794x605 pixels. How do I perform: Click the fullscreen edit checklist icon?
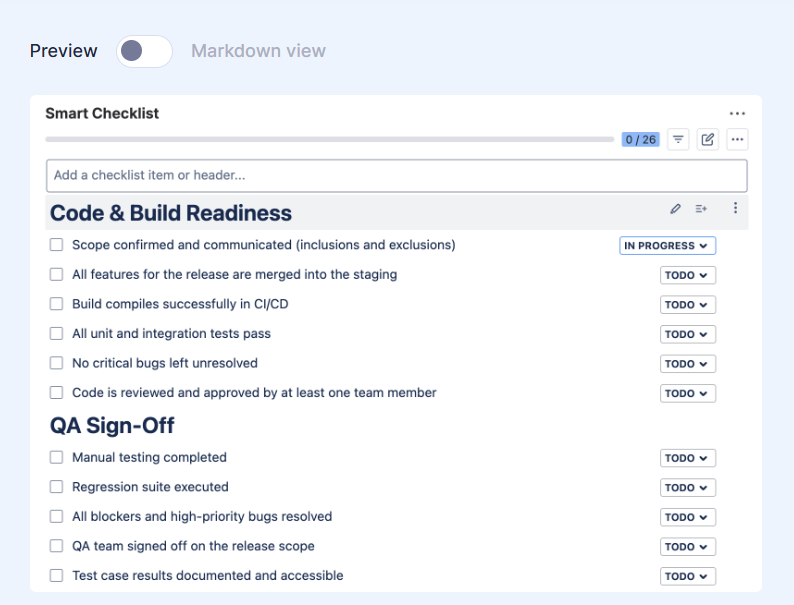[x=708, y=140]
